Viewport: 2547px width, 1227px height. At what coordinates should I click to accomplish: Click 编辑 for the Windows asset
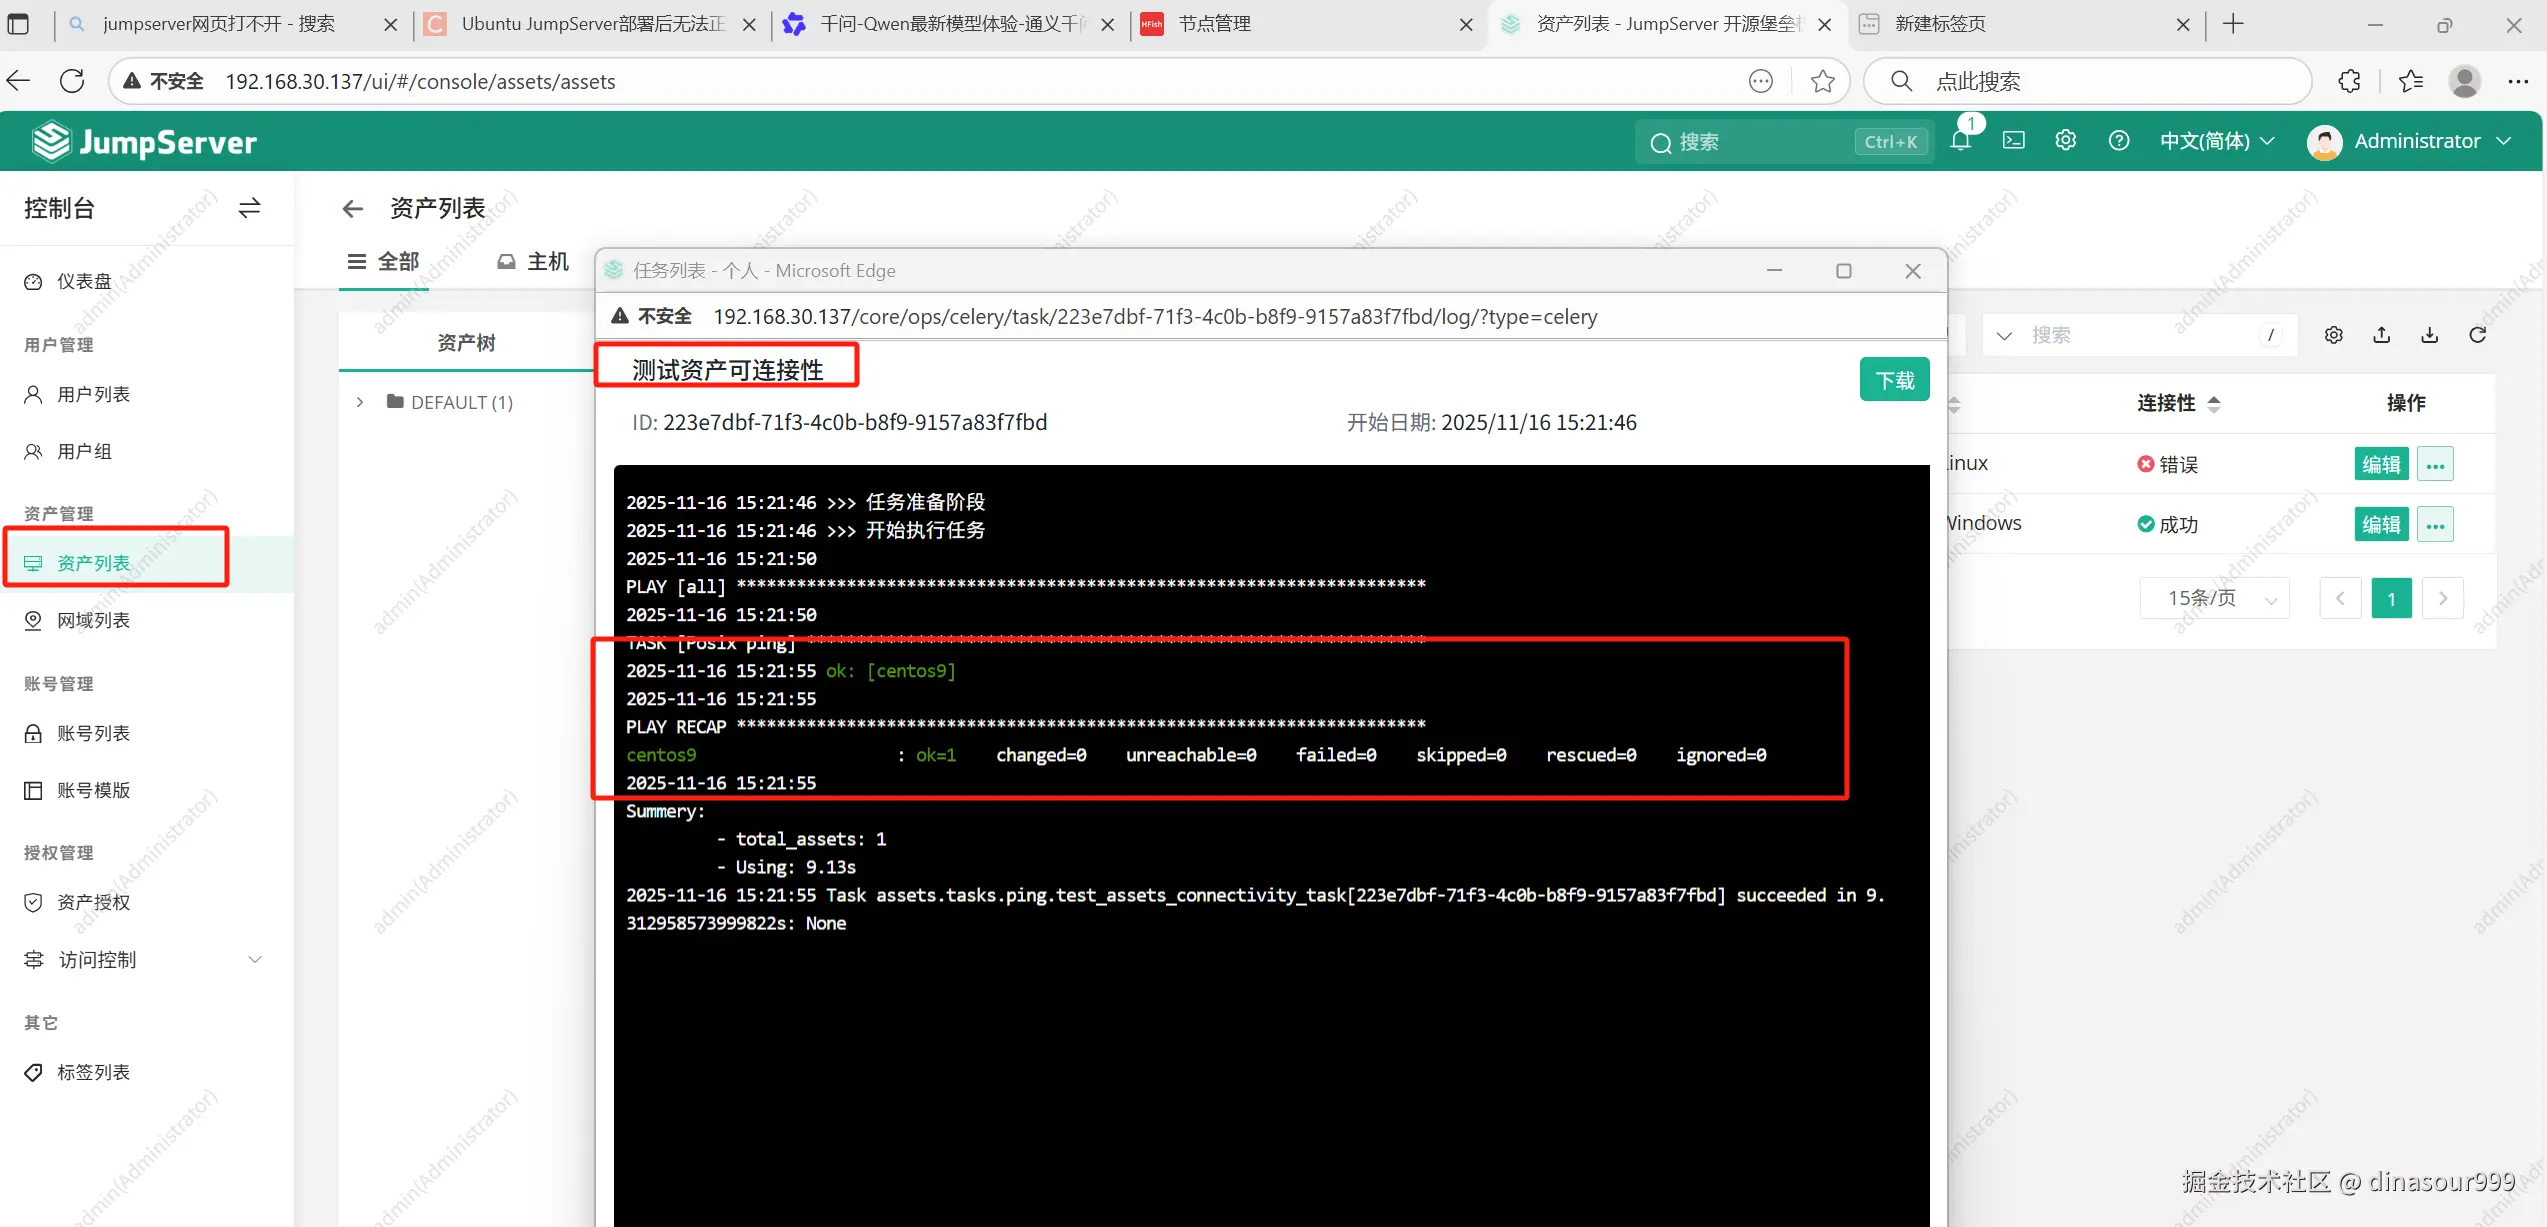click(2380, 524)
